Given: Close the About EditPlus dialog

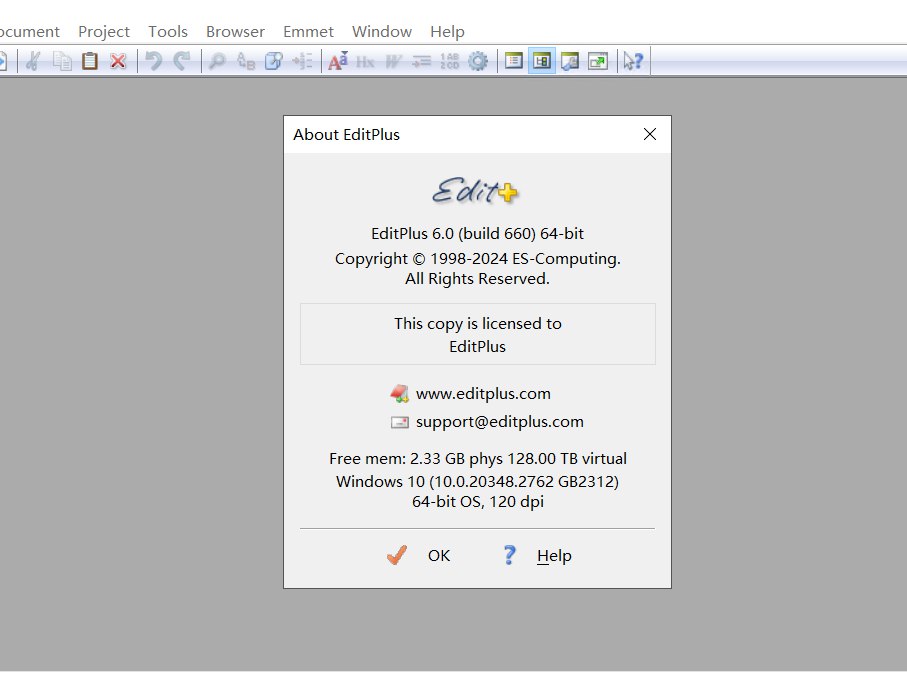Looking at the screenshot, I should pyautogui.click(x=650, y=134).
